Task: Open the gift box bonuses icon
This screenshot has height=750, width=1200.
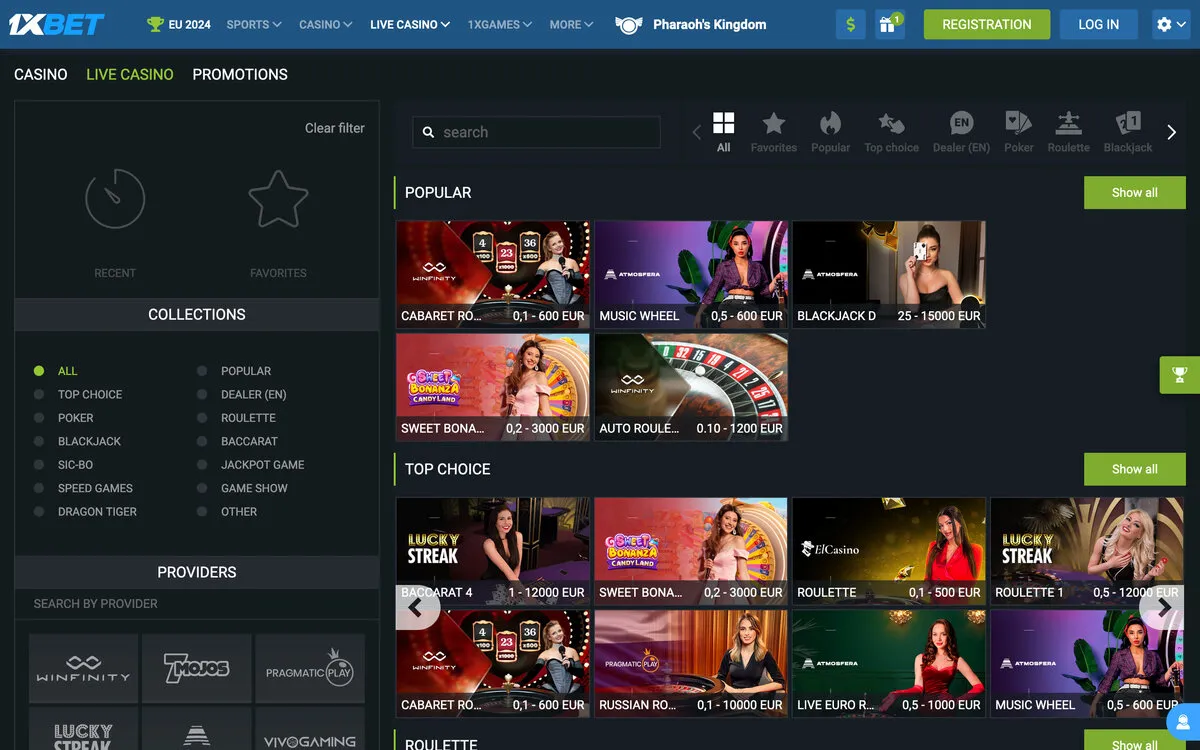Action: tap(888, 25)
